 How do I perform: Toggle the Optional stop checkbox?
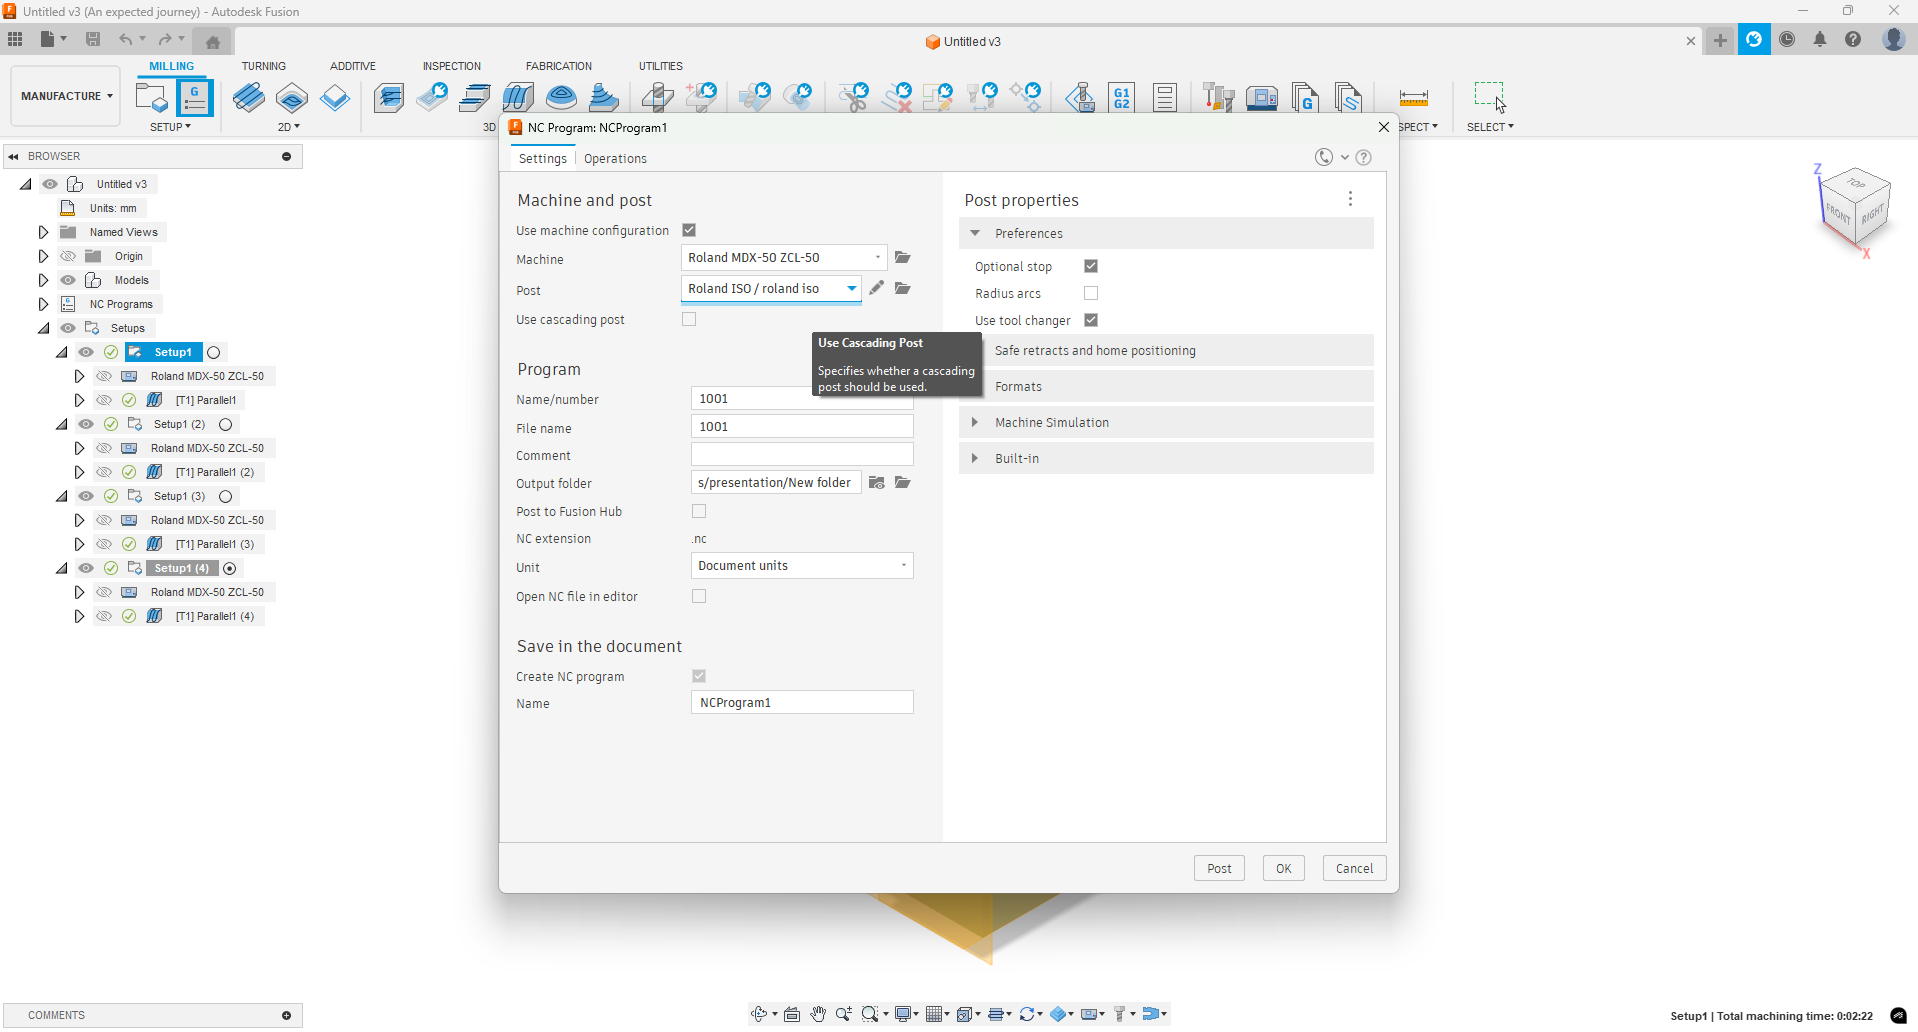coord(1091,266)
